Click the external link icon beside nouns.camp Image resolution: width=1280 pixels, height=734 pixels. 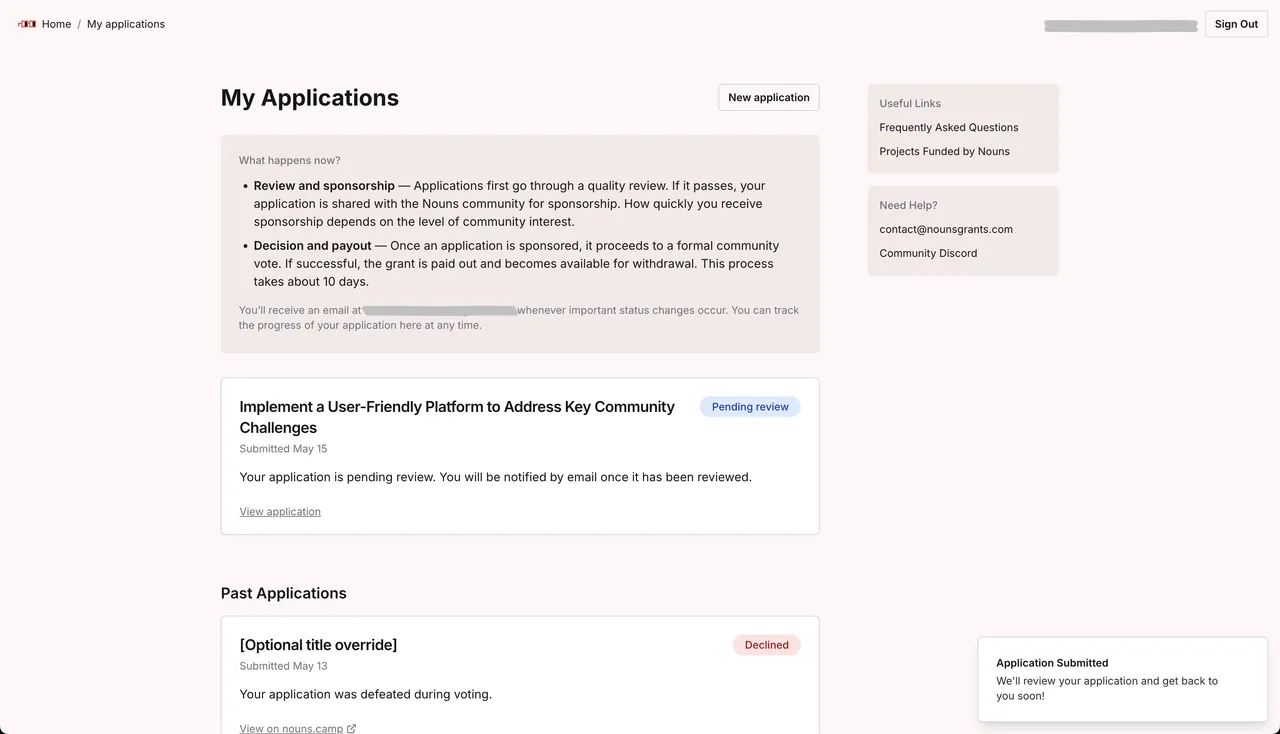(x=351, y=729)
